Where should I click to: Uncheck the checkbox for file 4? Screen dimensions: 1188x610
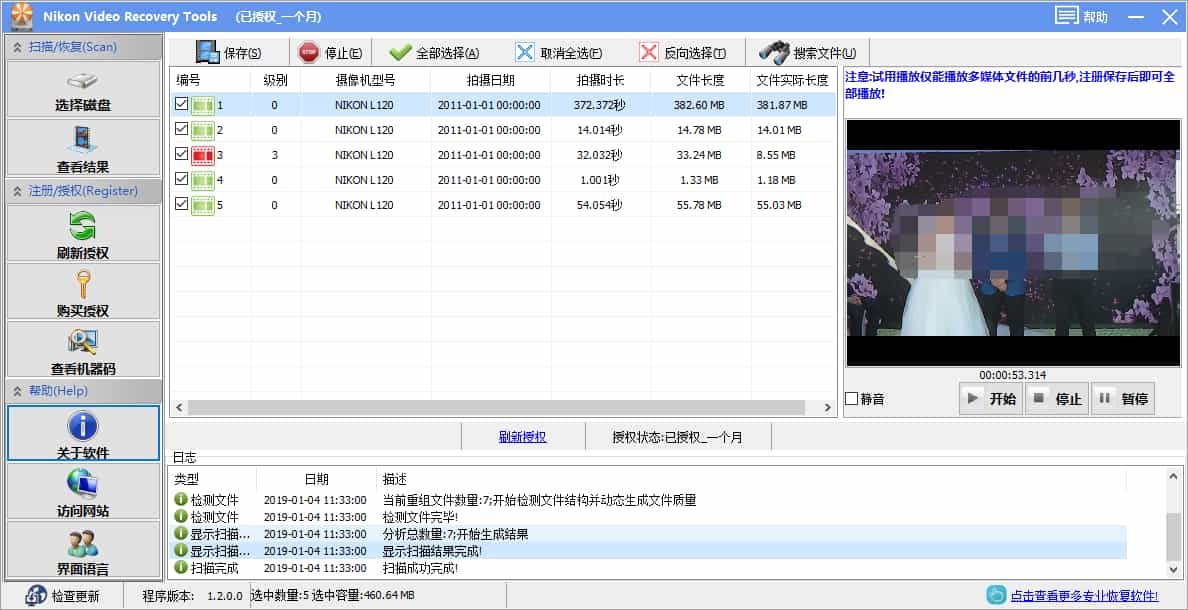(181, 179)
